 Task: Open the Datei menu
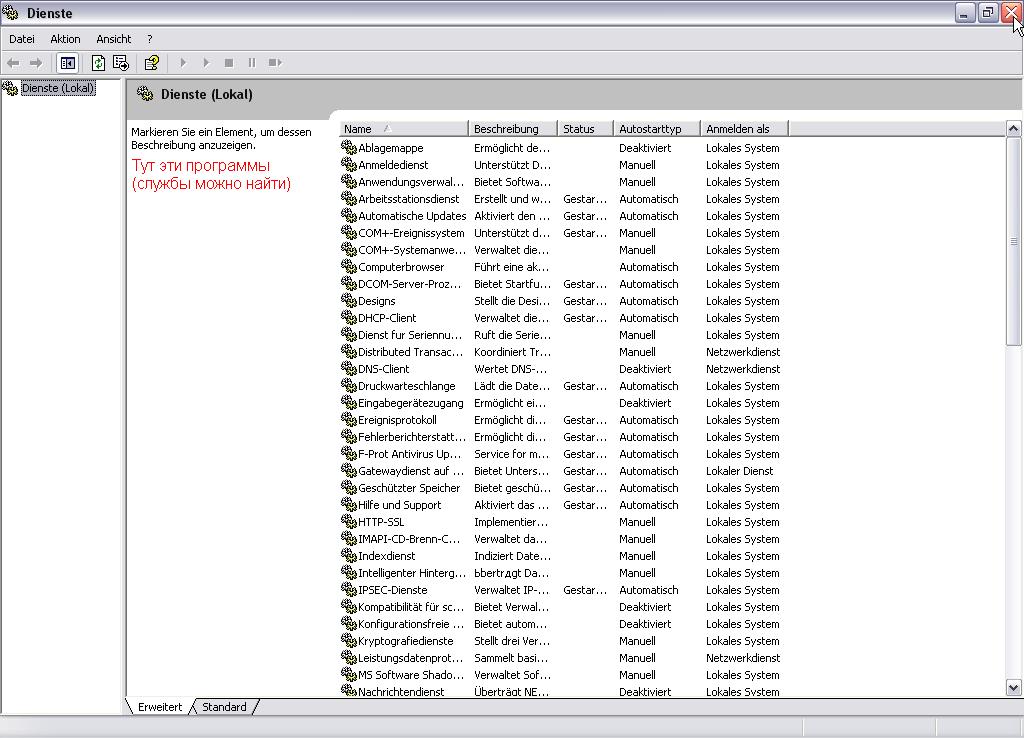click(22, 39)
